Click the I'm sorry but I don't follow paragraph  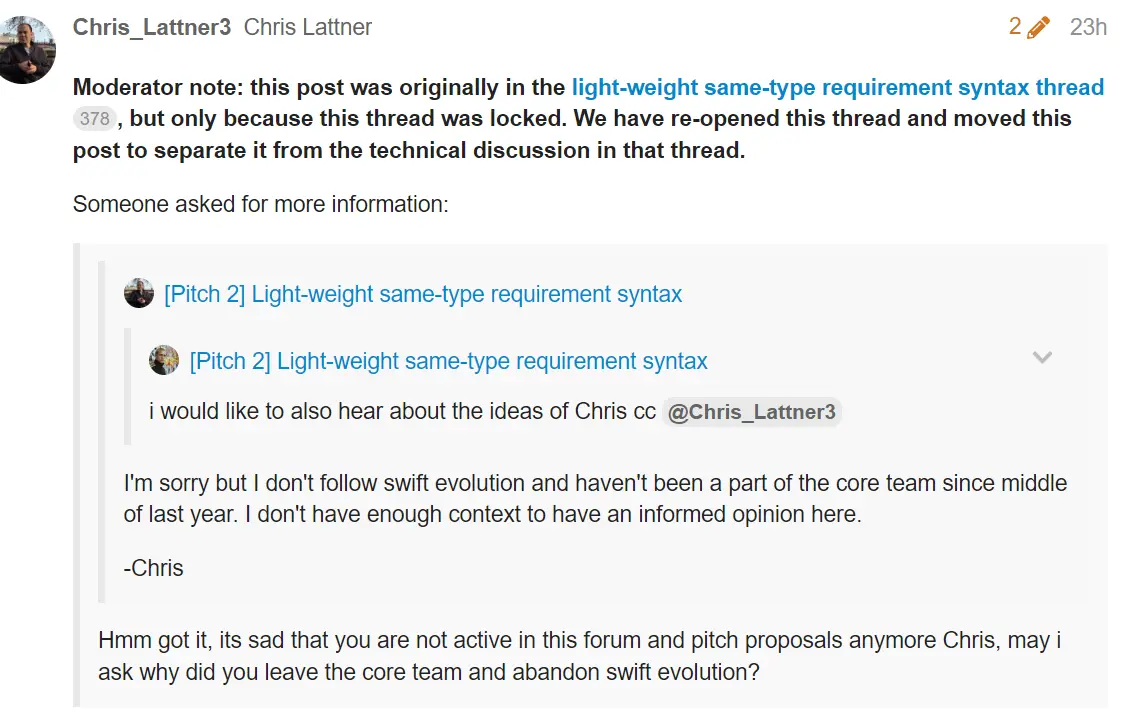click(595, 499)
